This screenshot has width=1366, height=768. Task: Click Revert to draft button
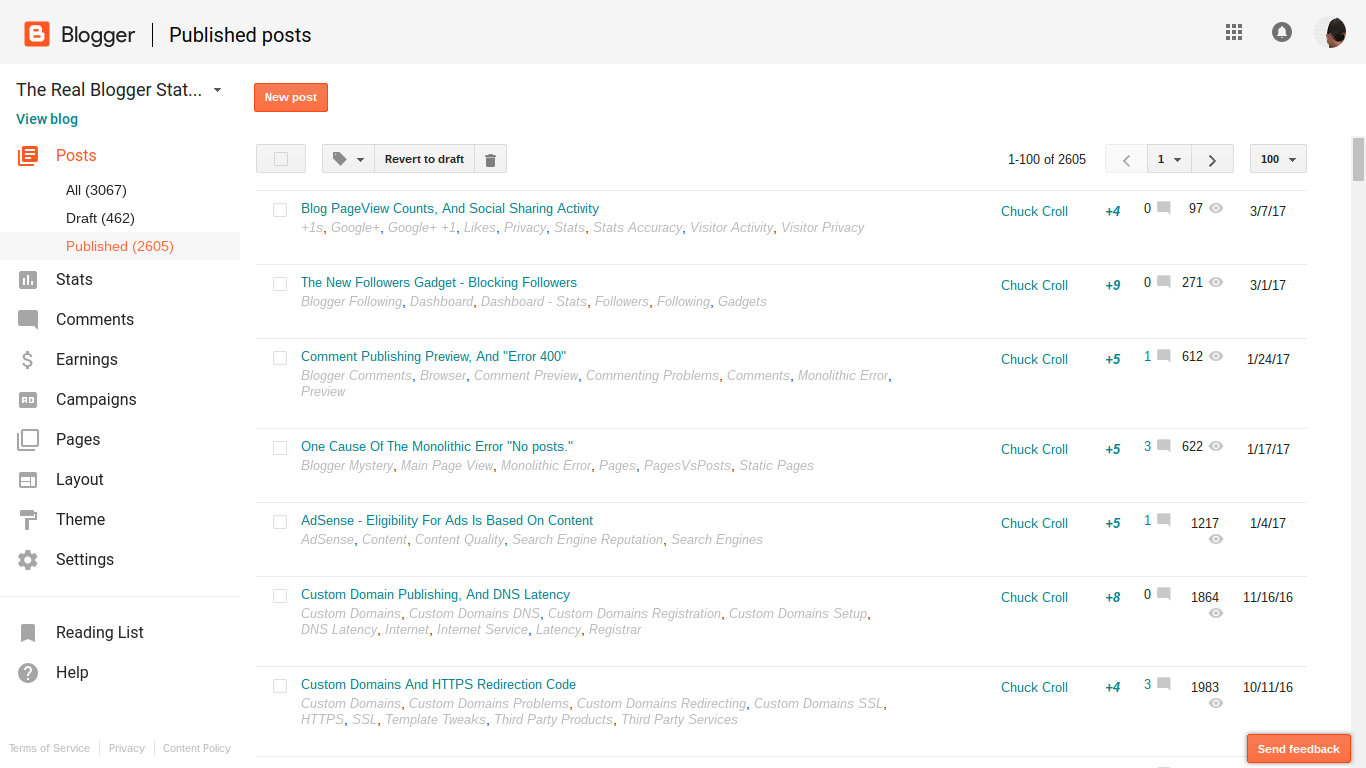[424, 159]
